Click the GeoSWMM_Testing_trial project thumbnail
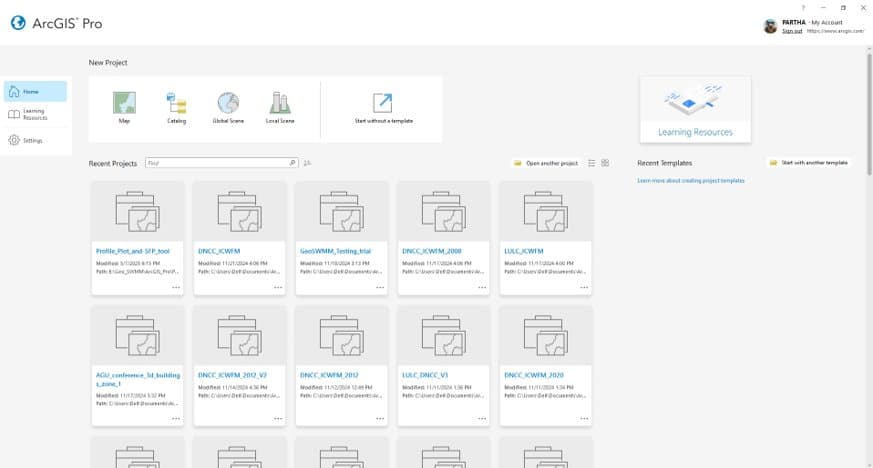 coord(341,211)
